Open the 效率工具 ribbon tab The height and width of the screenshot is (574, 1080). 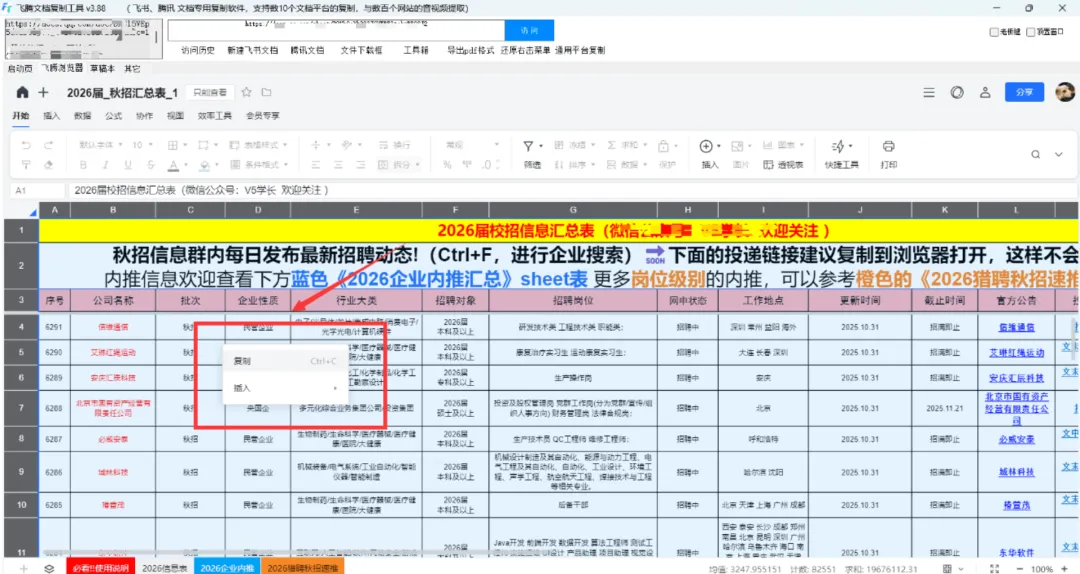[x=215, y=116]
